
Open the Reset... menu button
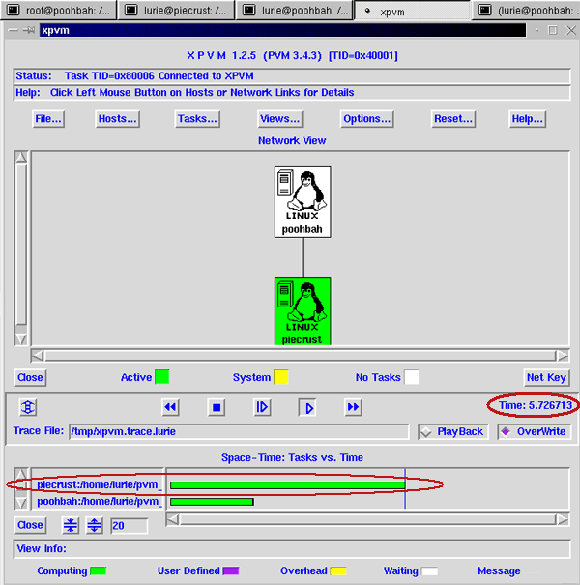(453, 119)
